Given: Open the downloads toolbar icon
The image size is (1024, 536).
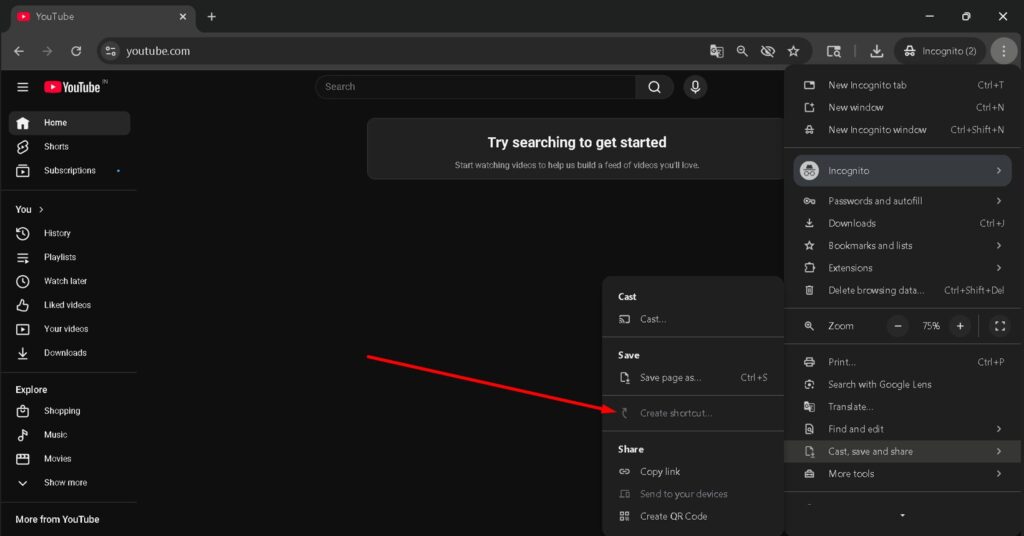Looking at the screenshot, I should [x=876, y=51].
